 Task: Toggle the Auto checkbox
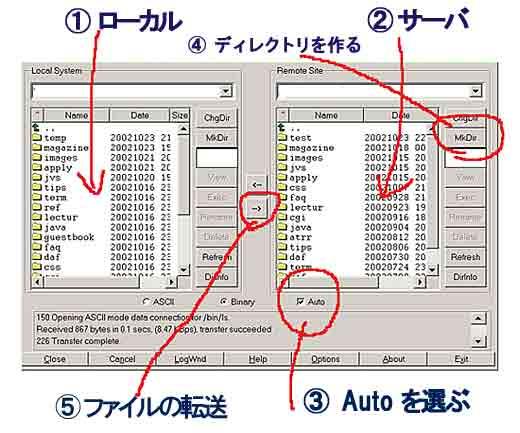click(x=300, y=302)
